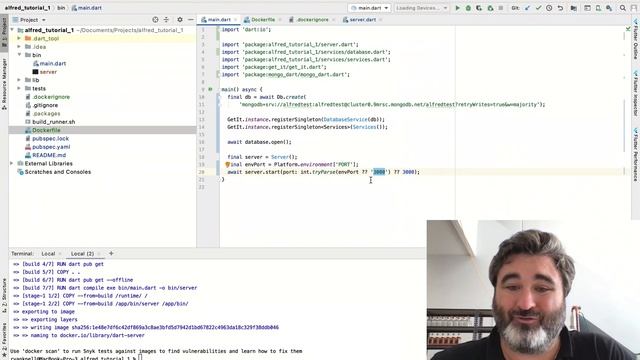This screenshot has height=360, width=640.
Task: Hide the Project panel with minus icon
Action: coord(191,20)
